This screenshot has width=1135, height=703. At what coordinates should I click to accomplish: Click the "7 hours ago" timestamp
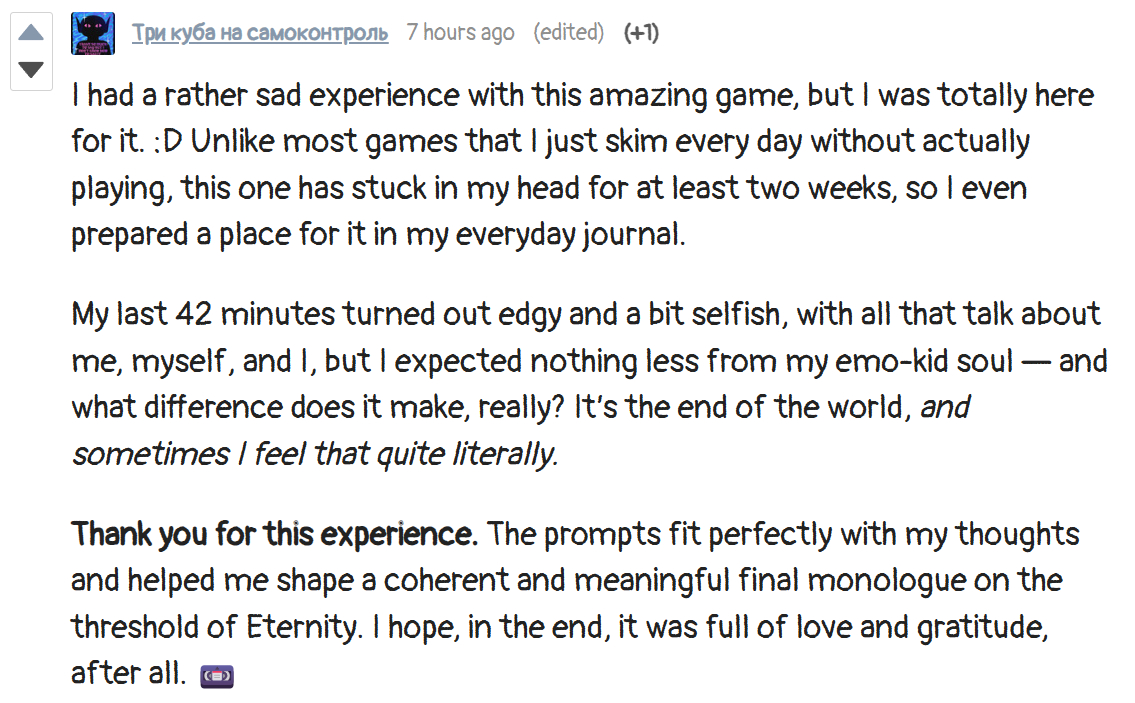point(460,33)
